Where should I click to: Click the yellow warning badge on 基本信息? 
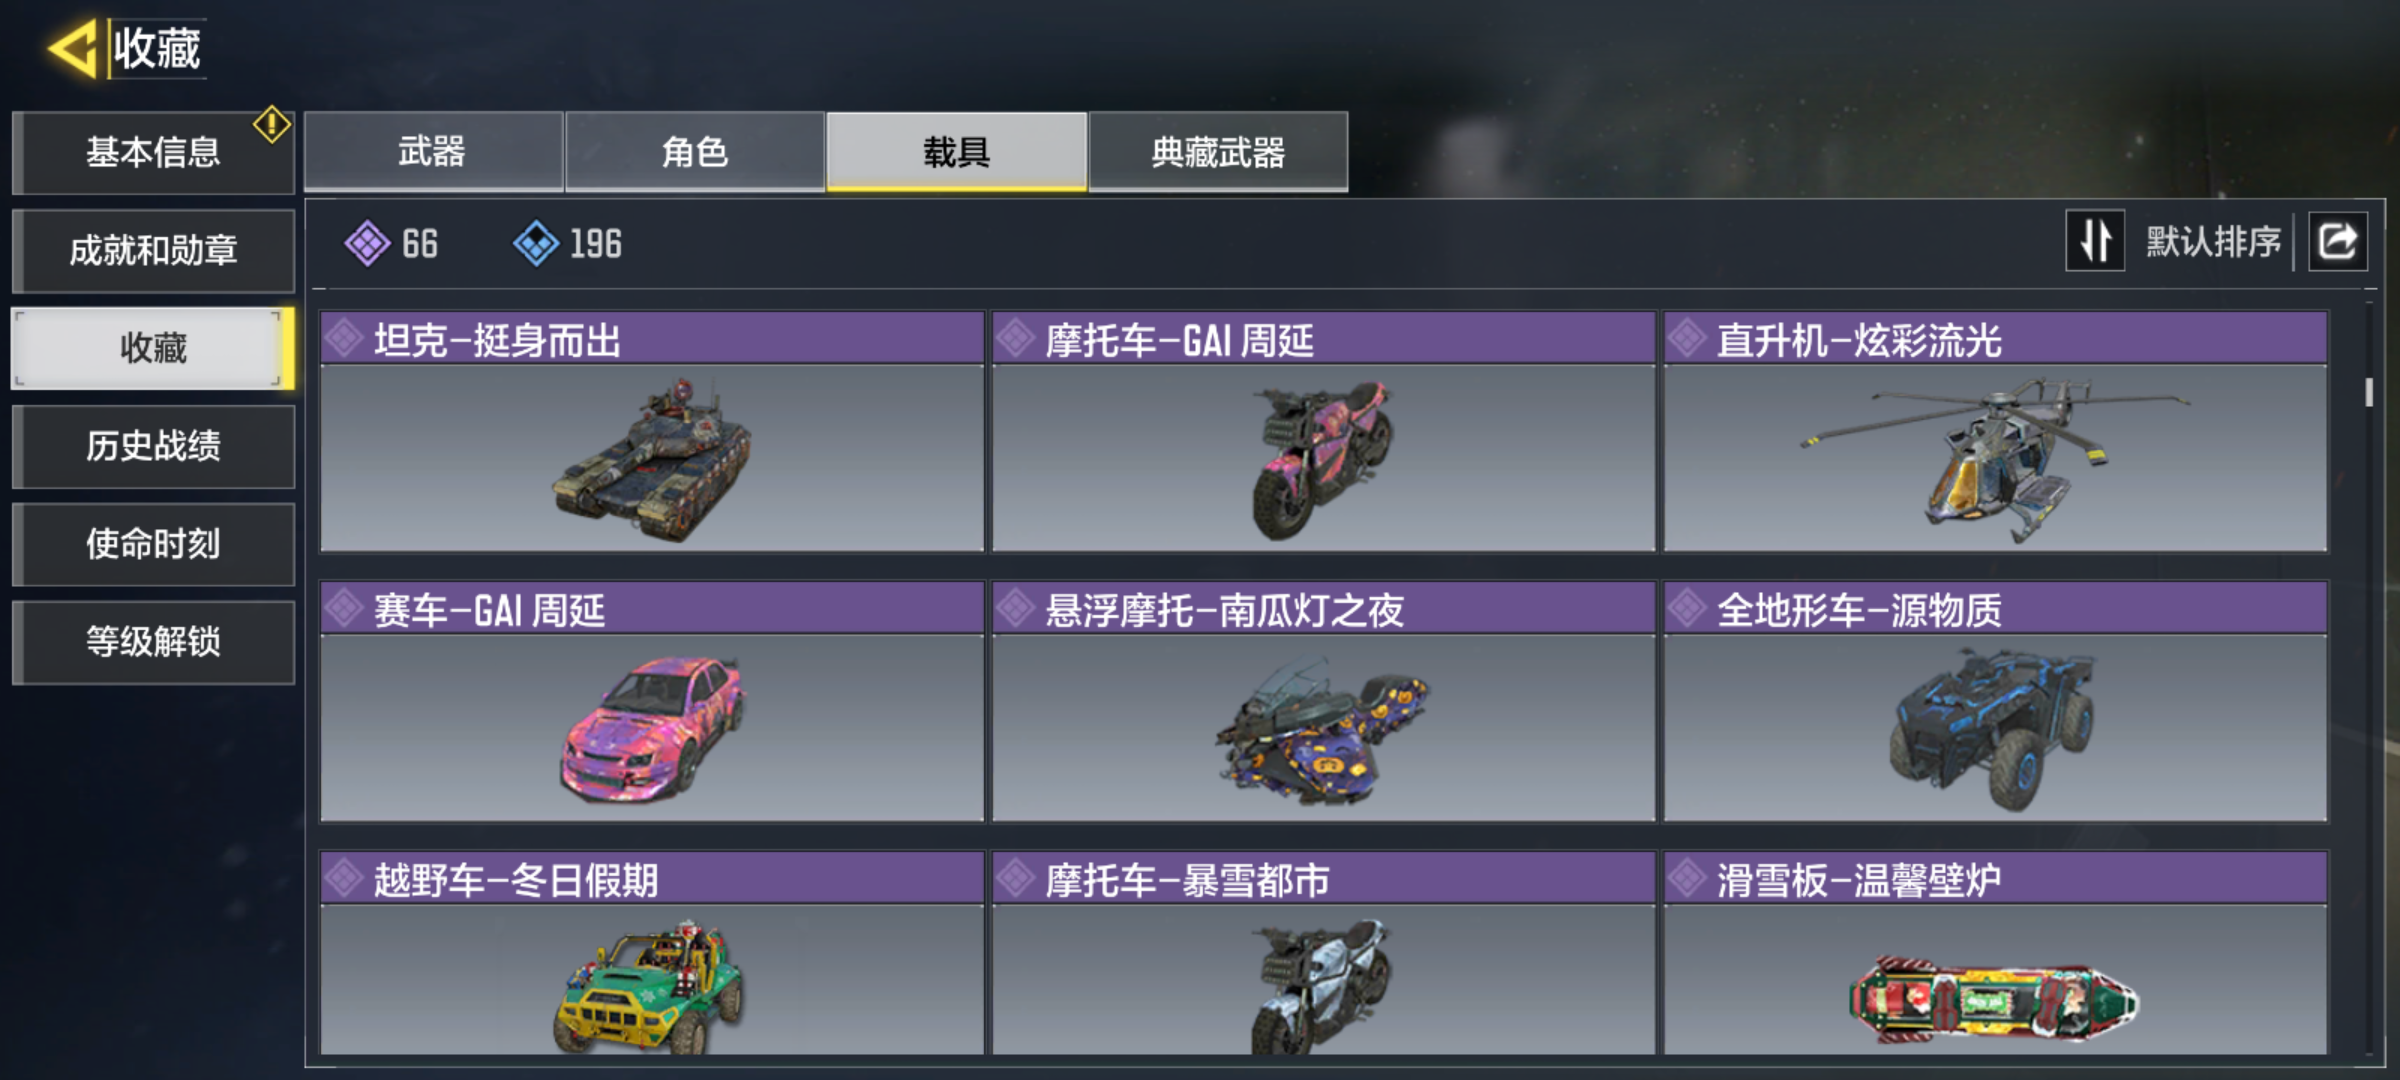(x=271, y=125)
